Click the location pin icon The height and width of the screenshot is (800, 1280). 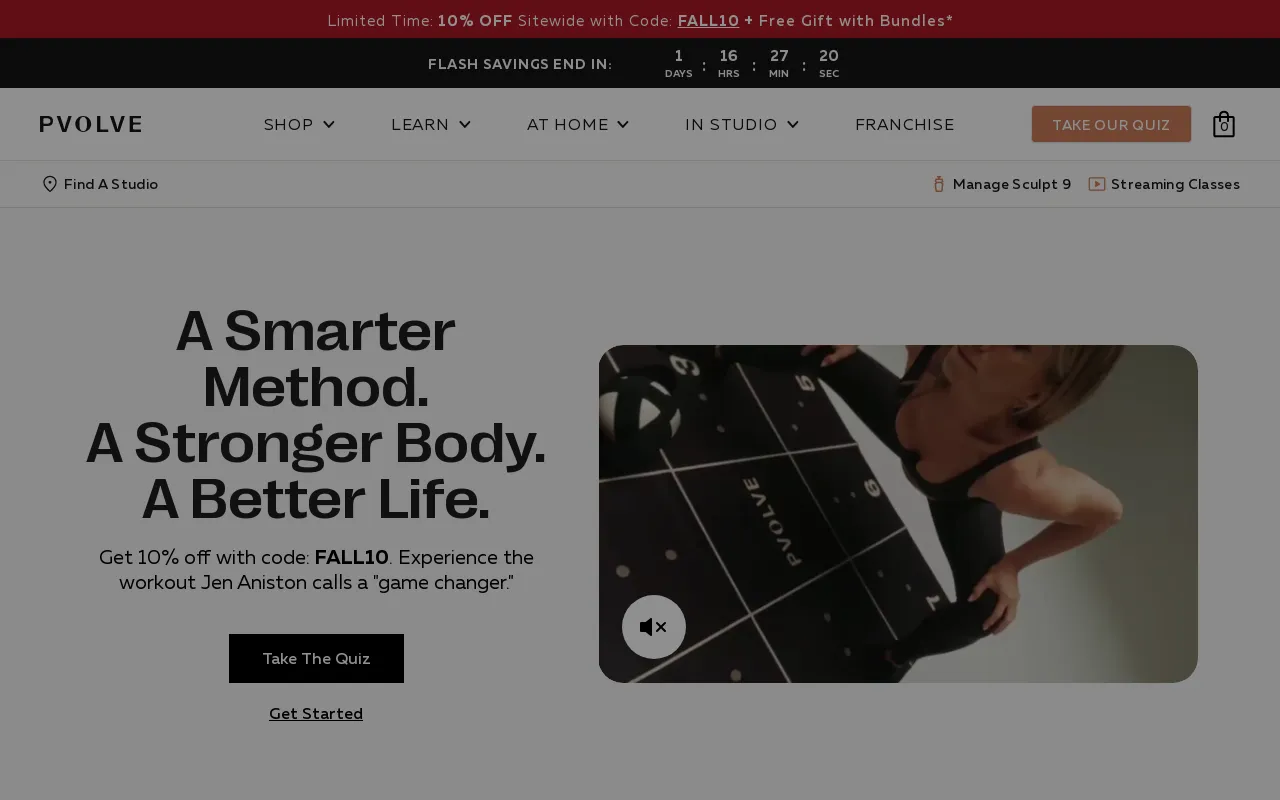pos(50,184)
